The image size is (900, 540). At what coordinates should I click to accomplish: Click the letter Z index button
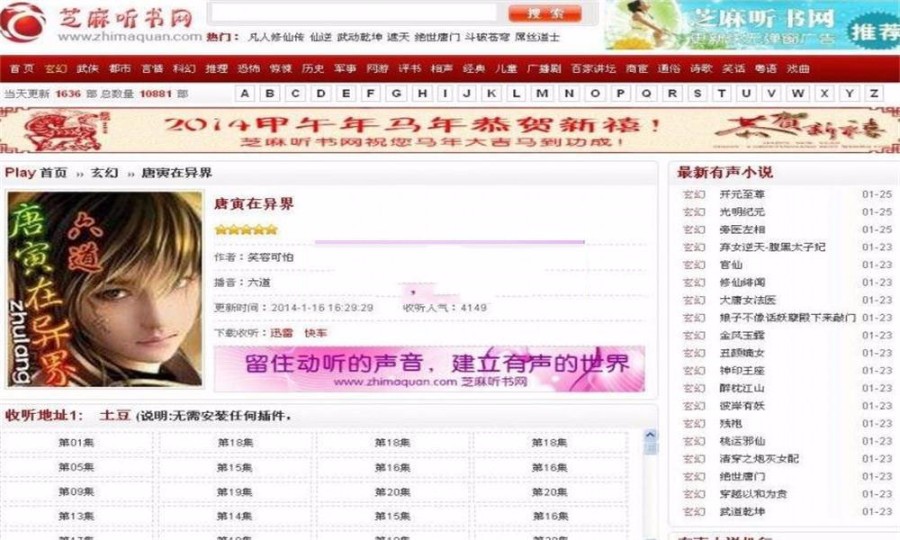(874, 93)
